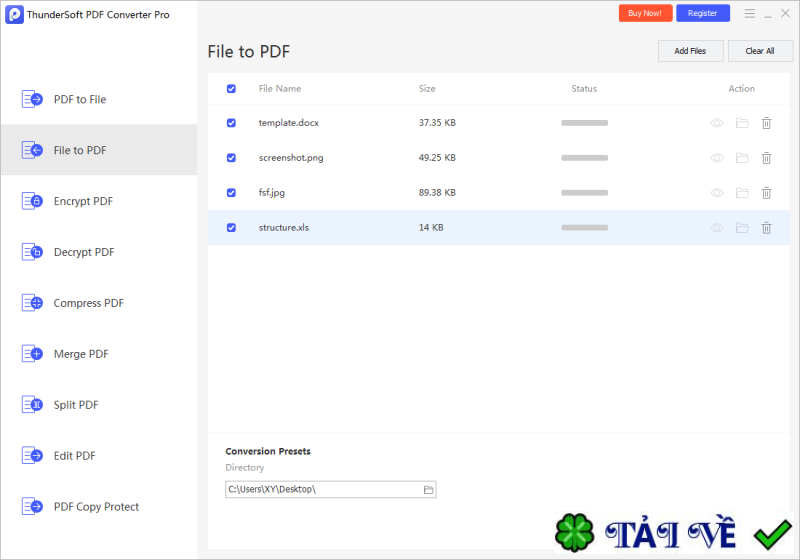Switch to PDF to File mode
The height and width of the screenshot is (560, 800).
[x=99, y=99]
